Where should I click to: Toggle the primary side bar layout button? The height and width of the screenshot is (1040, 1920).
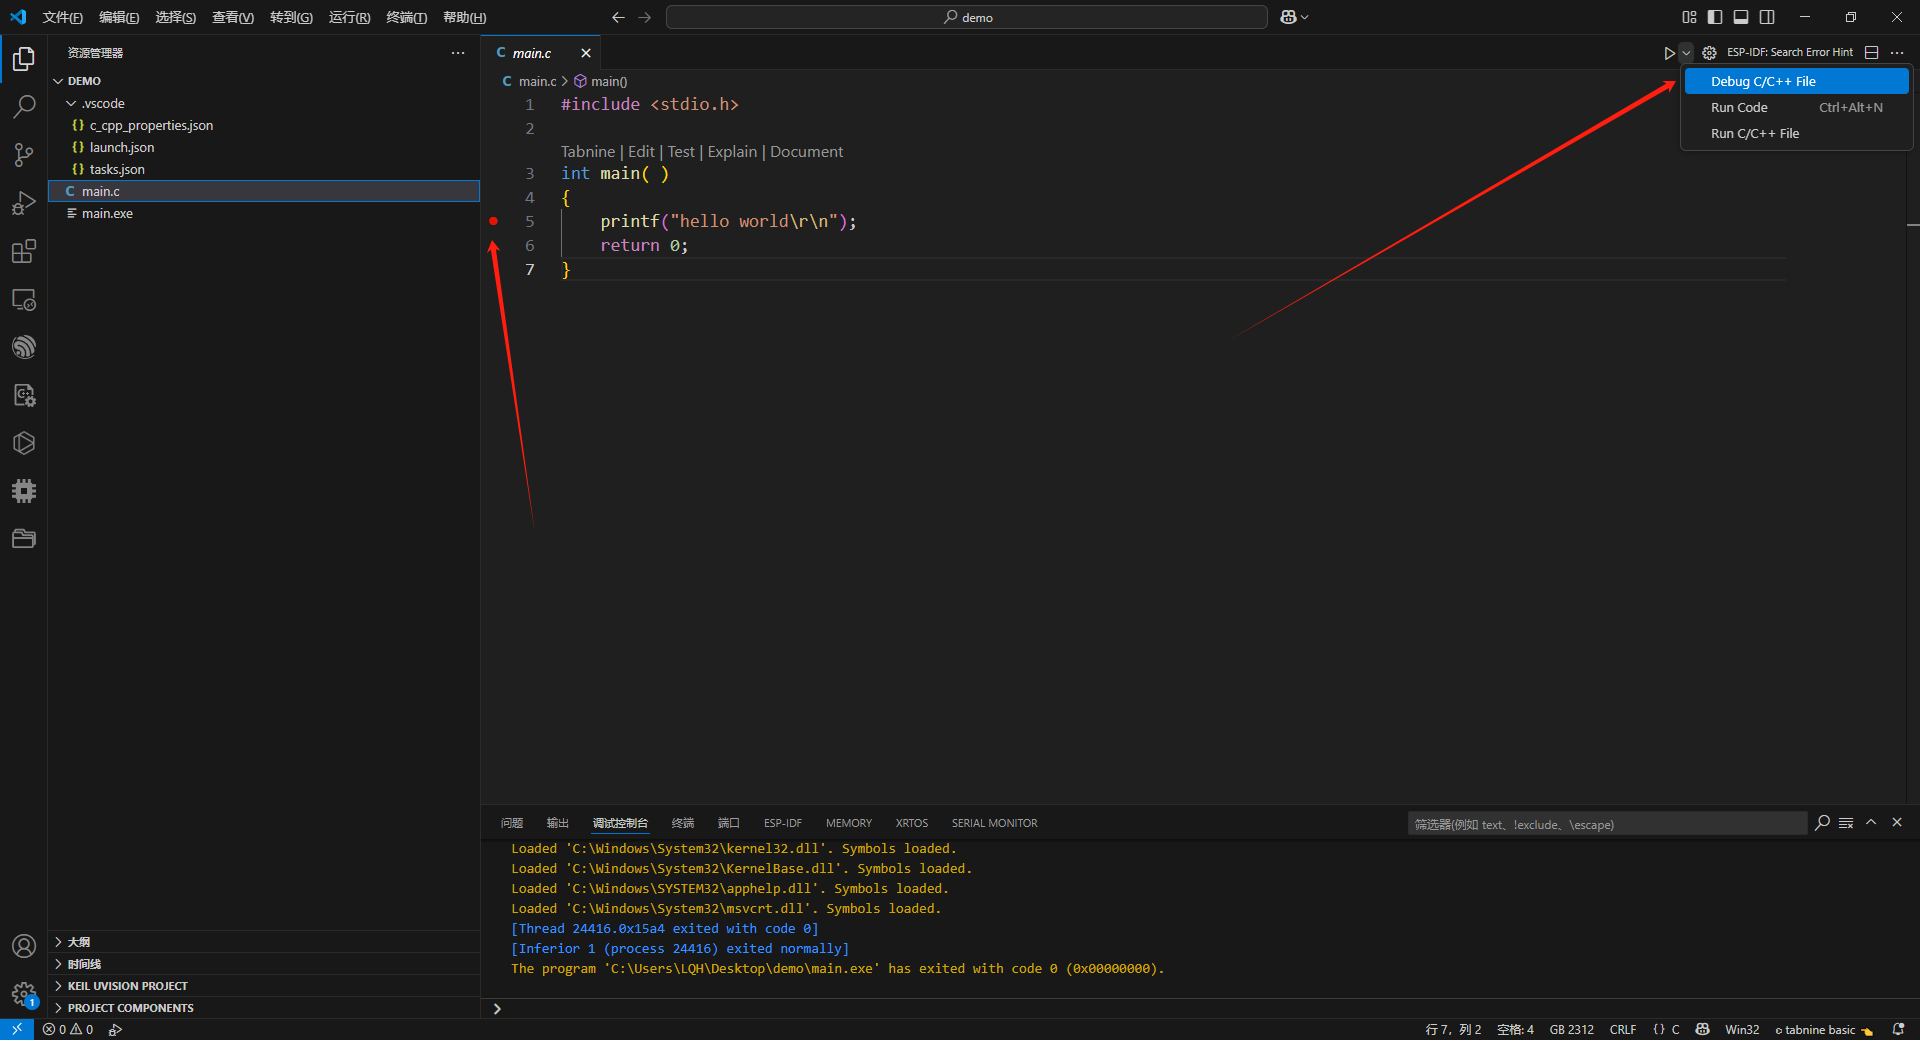pos(1715,17)
